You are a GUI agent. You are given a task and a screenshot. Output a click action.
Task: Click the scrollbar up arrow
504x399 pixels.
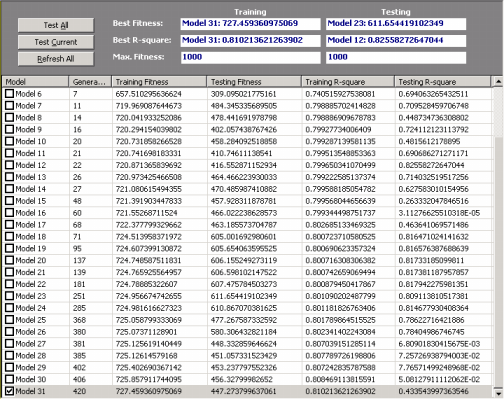click(x=498, y=82)
